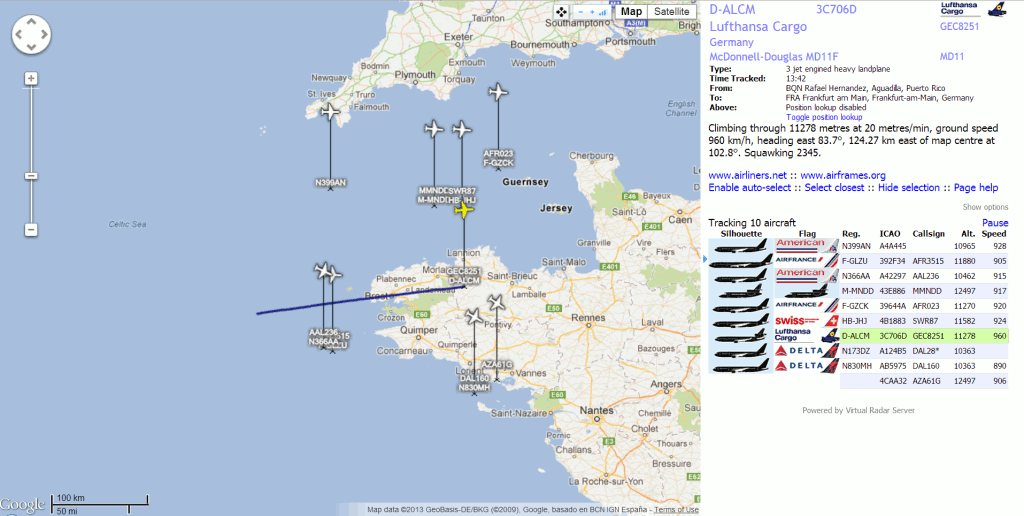Sort list by Flag column header

807,233
